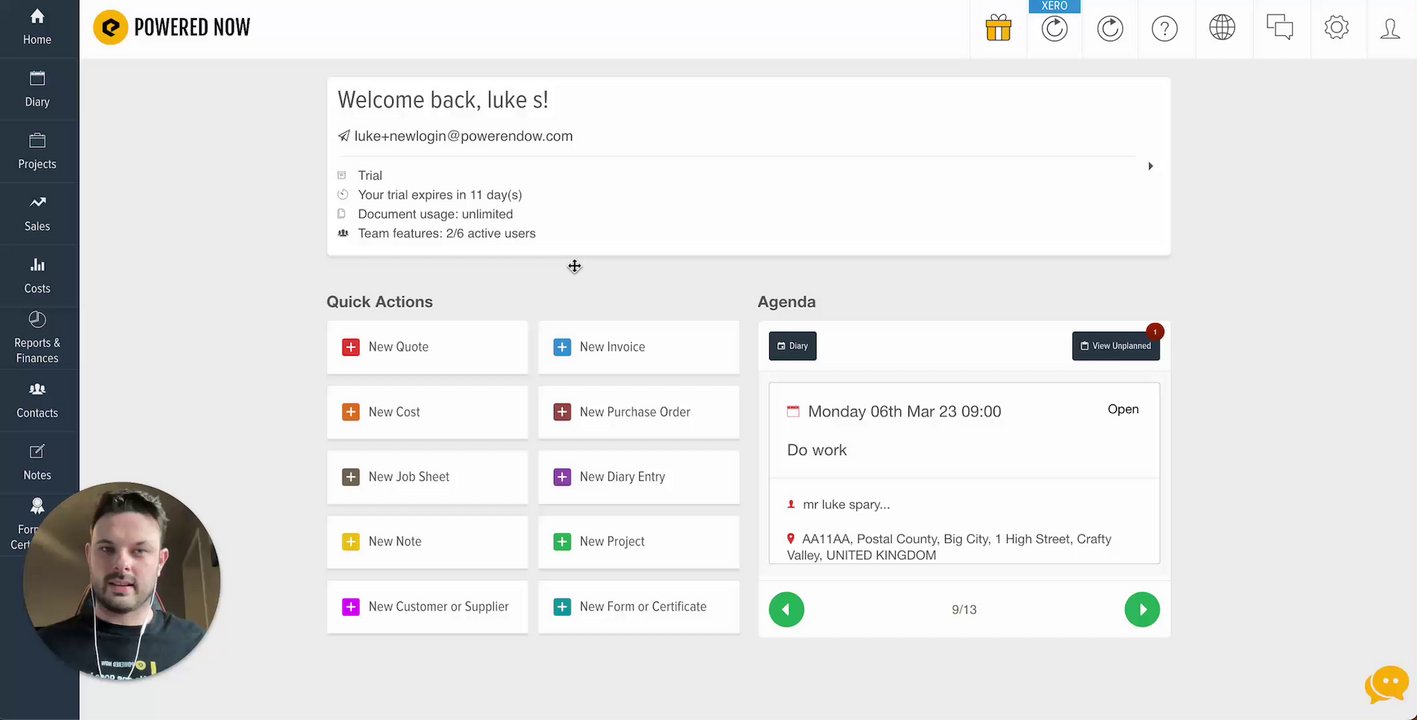
Task: Open the chat messages icon in header
Action: tap(1279, 28)
